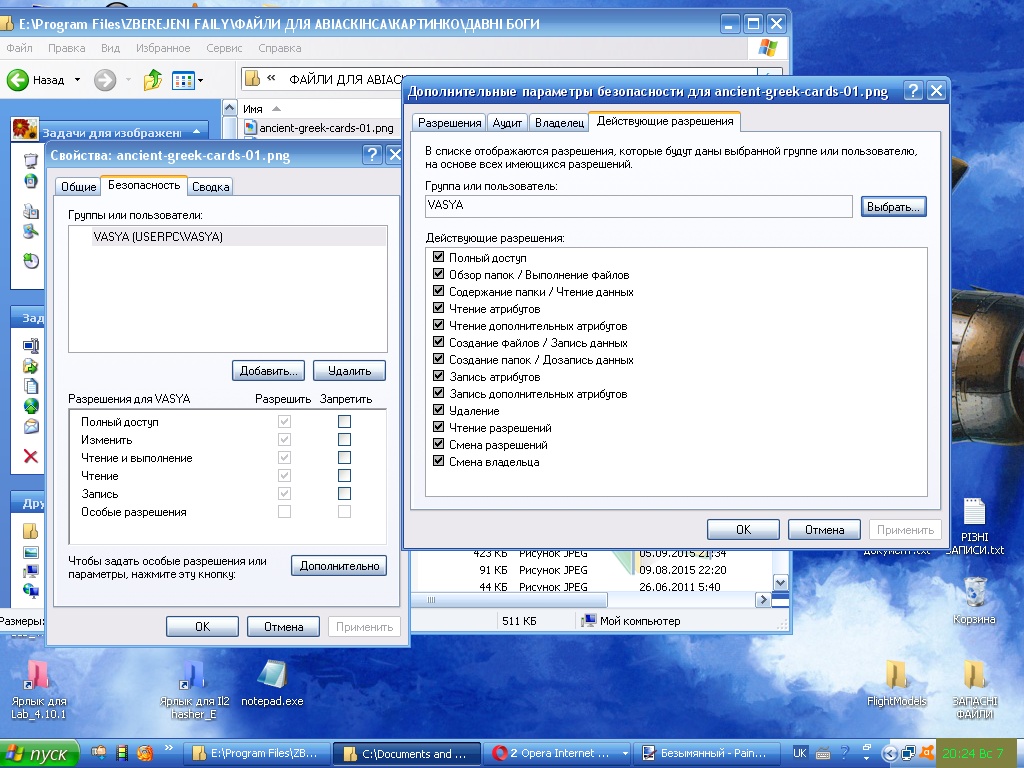Click Выбрать... button
Screen dimensions: 1024x768
(x=893, y=206)
